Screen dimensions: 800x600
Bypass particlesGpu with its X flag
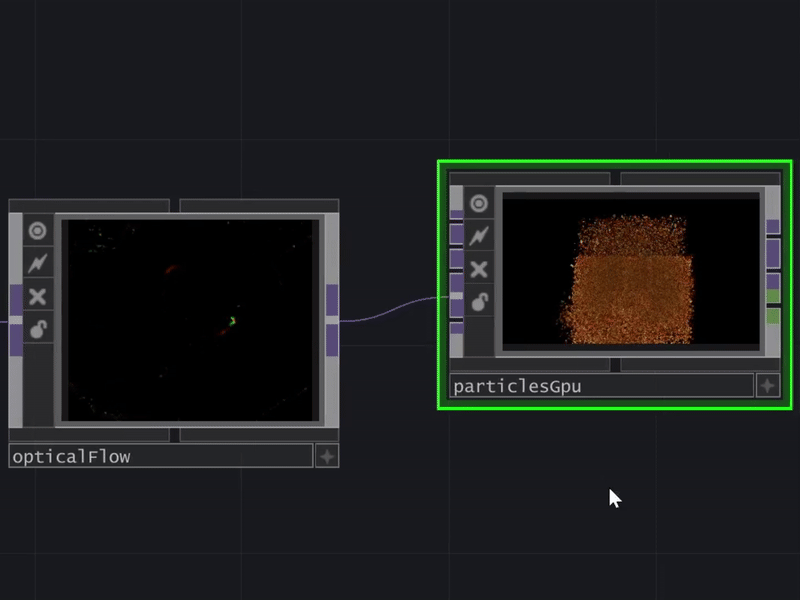pyautogui.click(x=479, y=269)
